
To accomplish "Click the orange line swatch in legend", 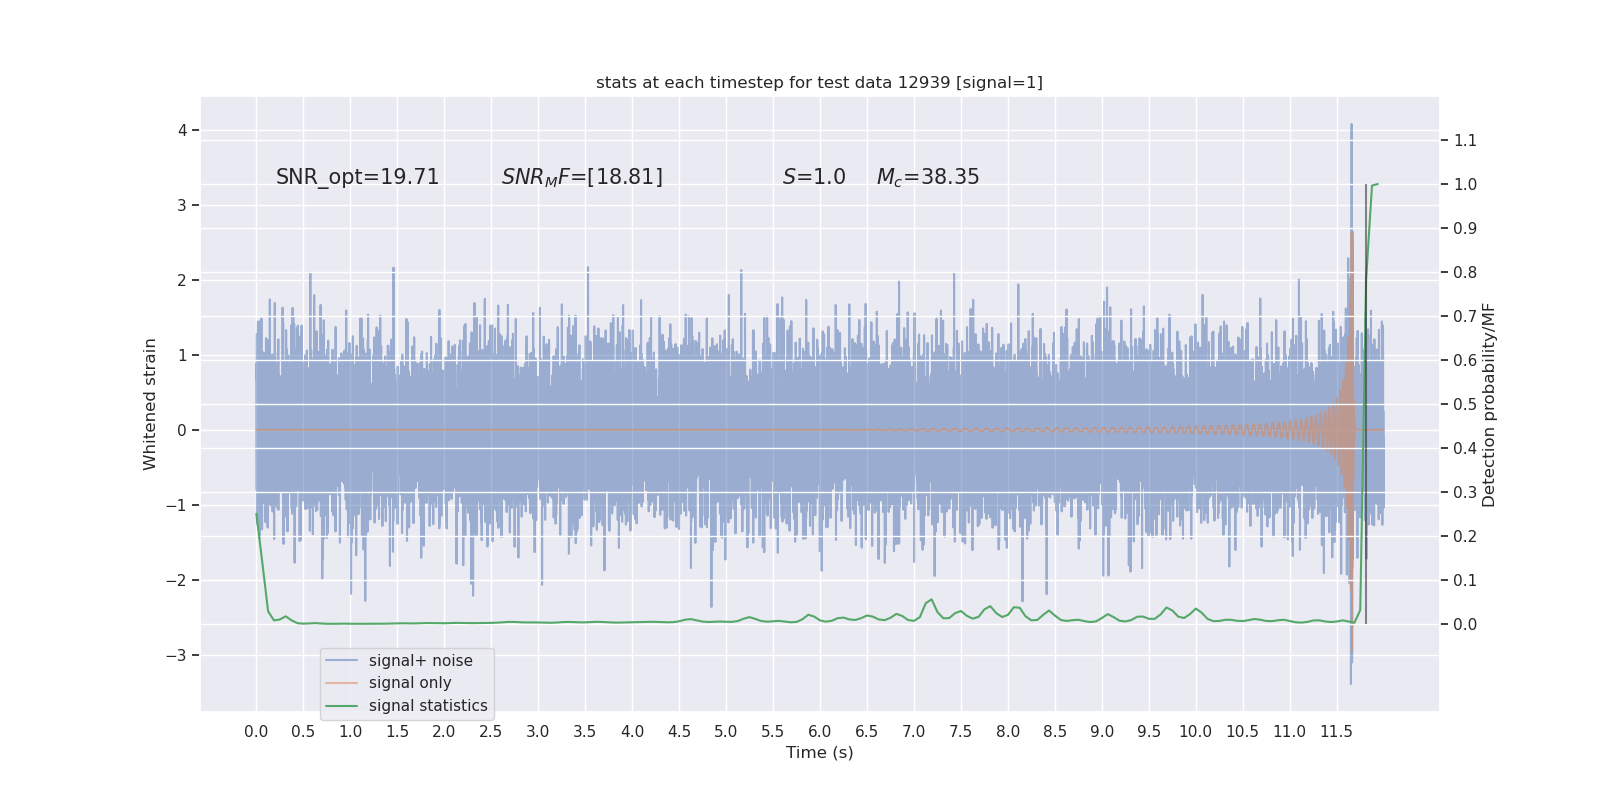I will (x=342, y=683).
